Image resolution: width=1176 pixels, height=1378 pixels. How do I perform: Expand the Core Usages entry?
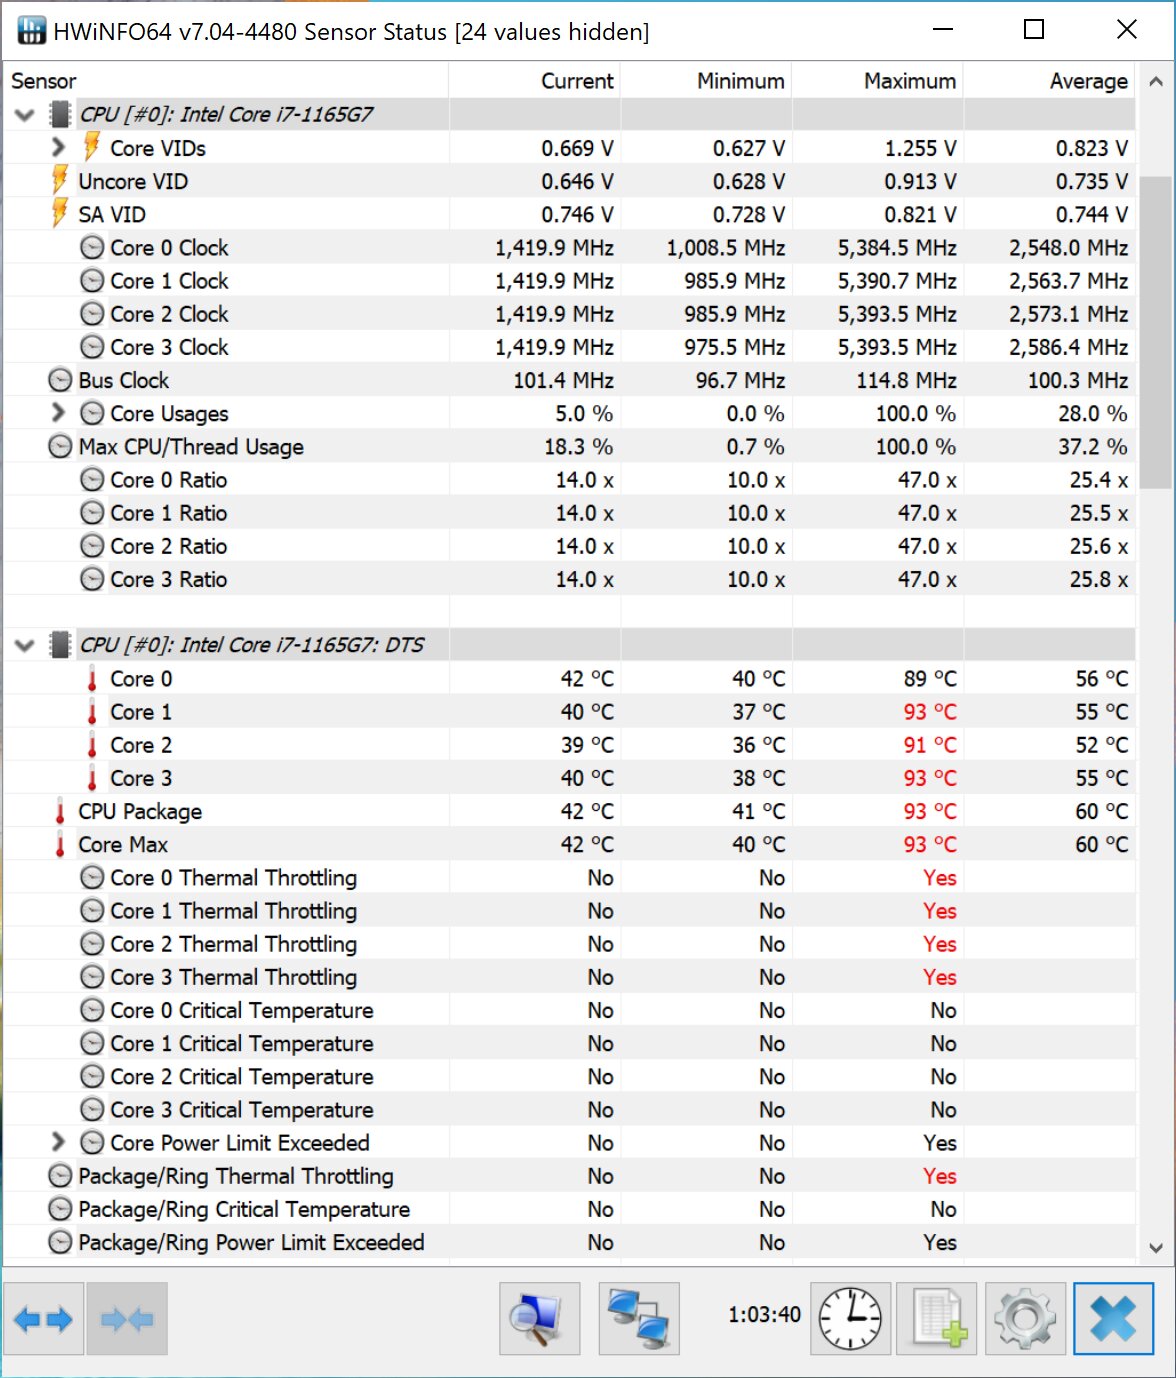pyautogui.click(x=58, y=413)
